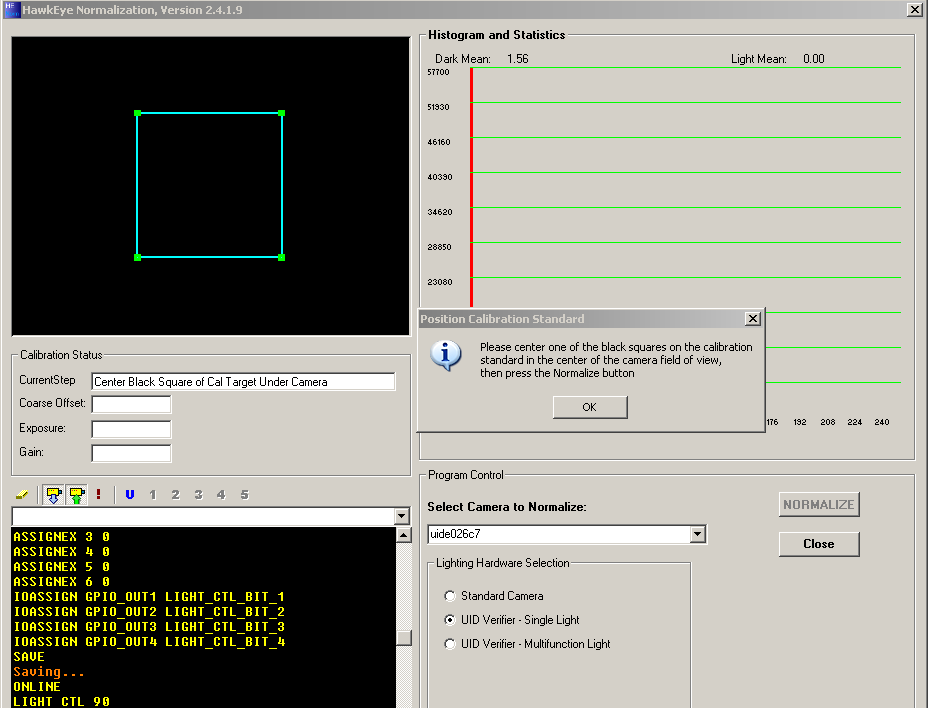Enable UID Verifier - Single Light mode
The width and height of the screenshot is (928, 708).
[x=451, y=620]
